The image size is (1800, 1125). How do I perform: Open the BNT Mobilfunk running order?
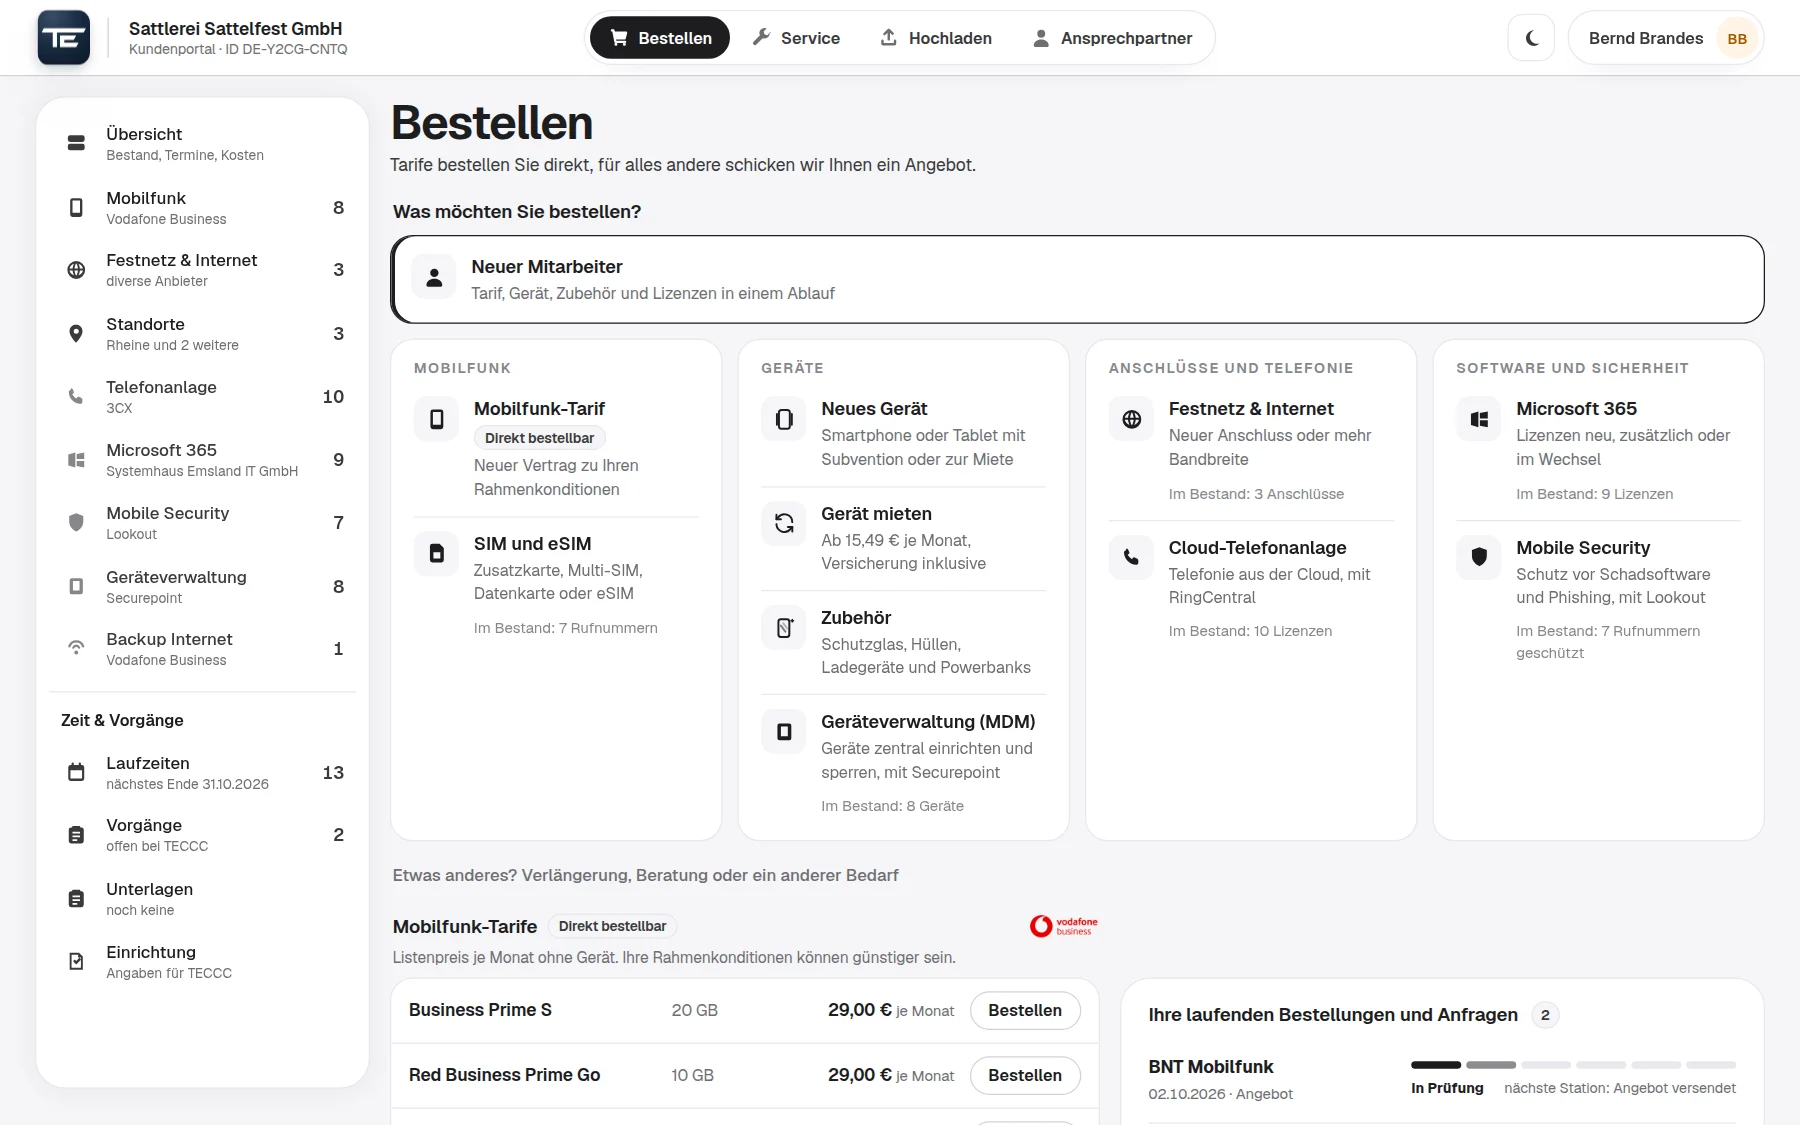pyautogui.click(x=1442, y=1079)
